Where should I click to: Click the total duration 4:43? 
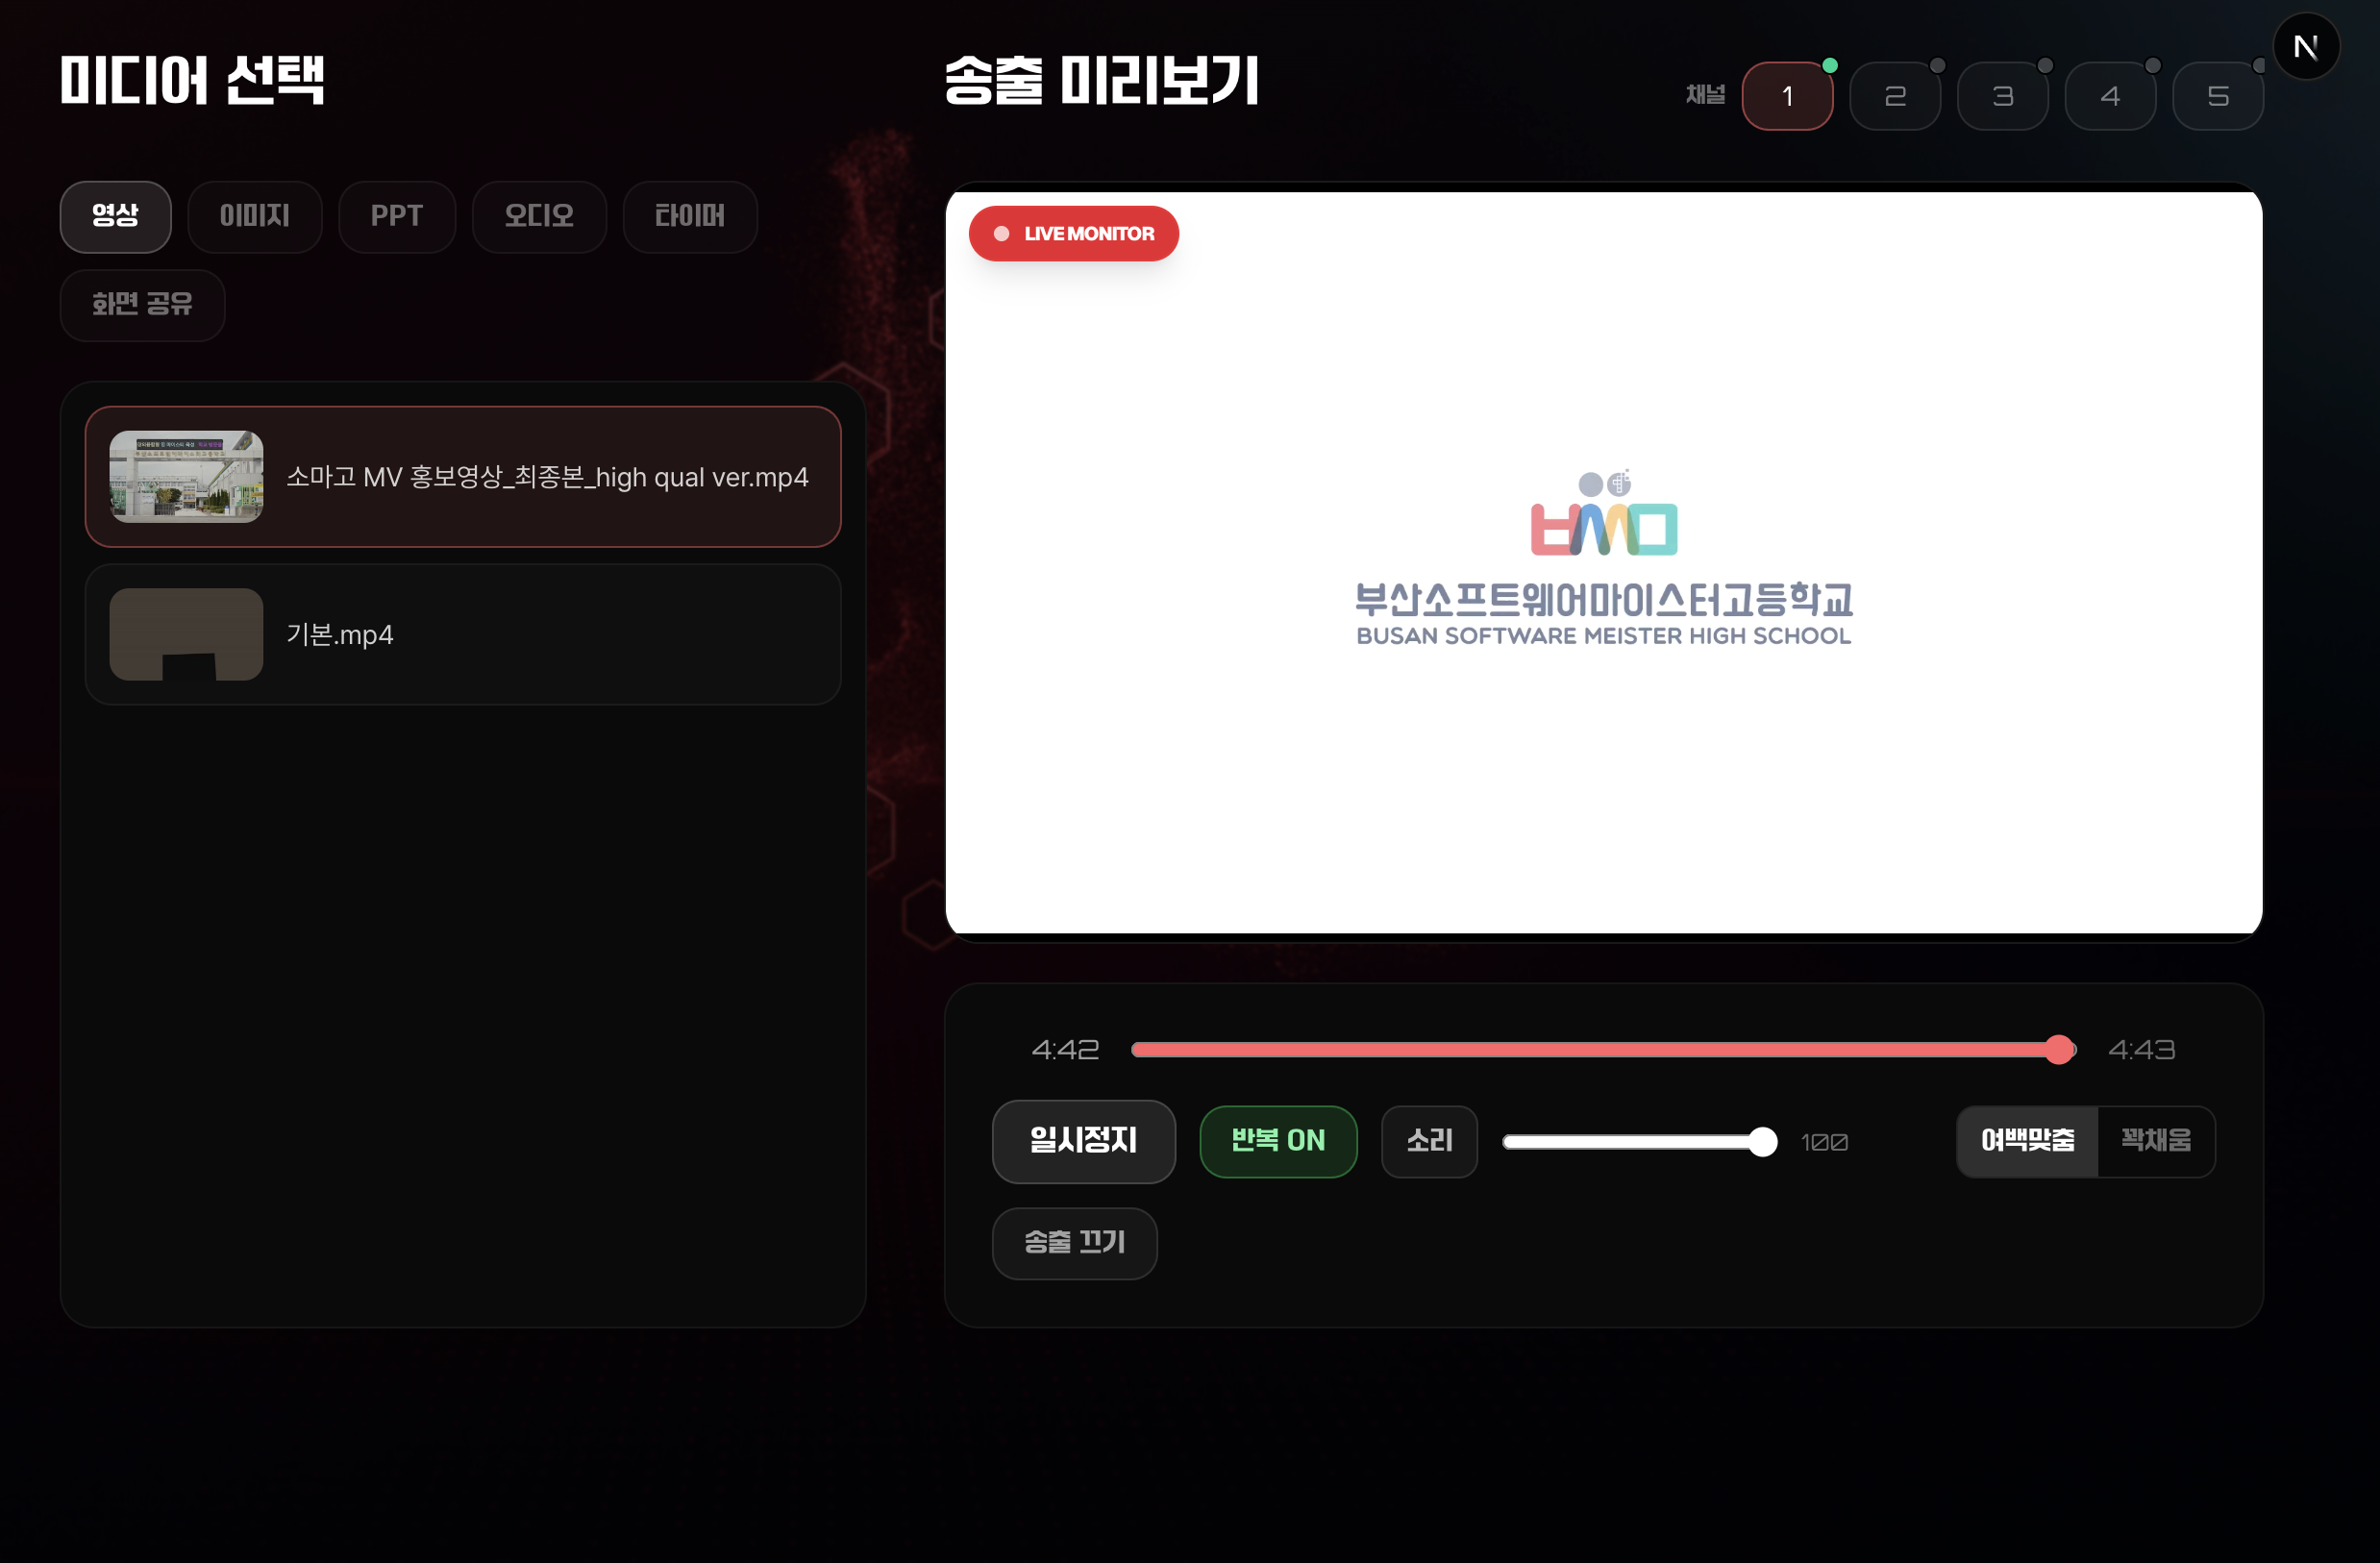(2142, 1050)
